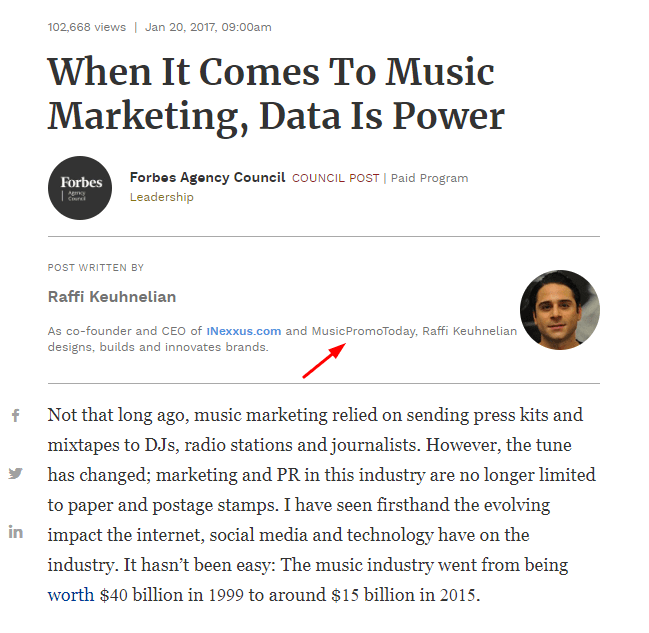Open the INexxus.com link
This screenshot has width=649, height=633.
point(244,331)
